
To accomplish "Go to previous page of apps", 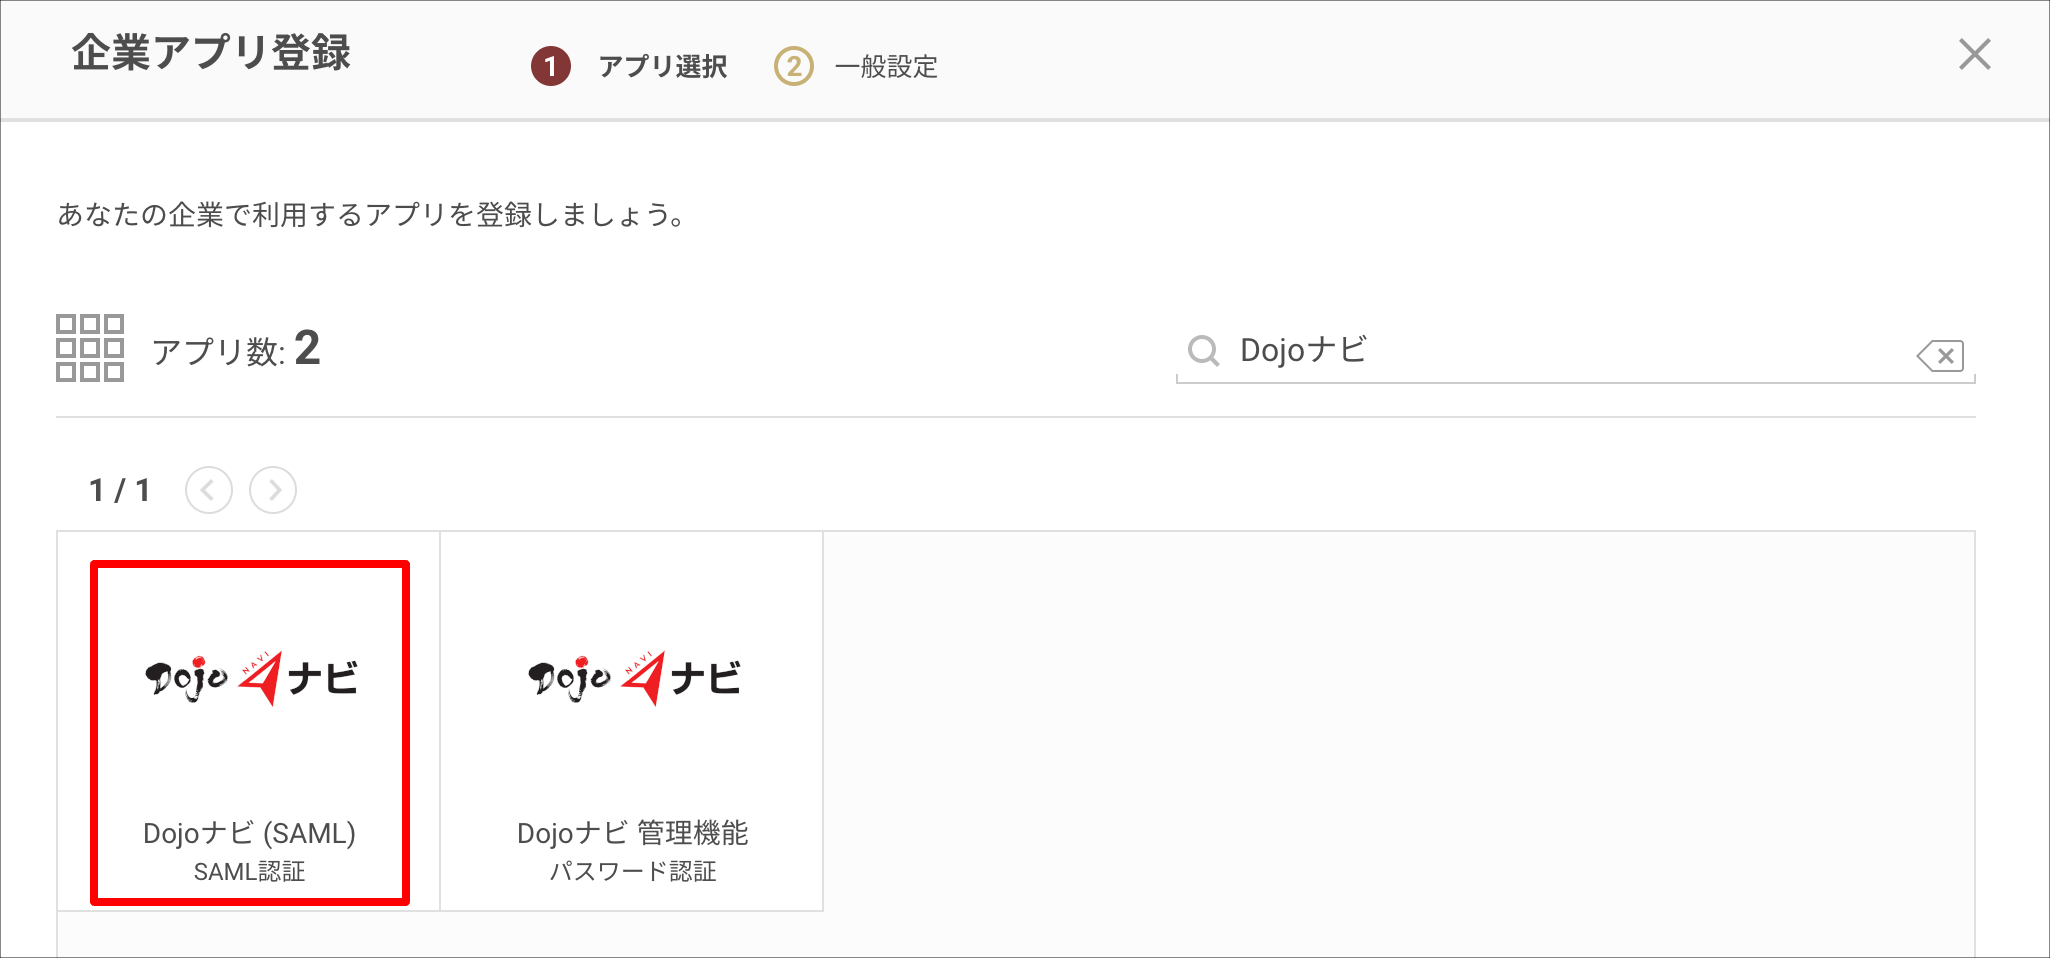I will coord(209,490).
